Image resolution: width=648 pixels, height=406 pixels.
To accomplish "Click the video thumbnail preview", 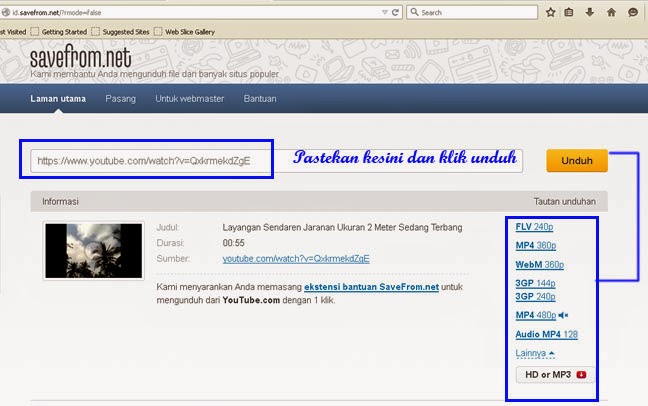I will (x=93, y=251).
